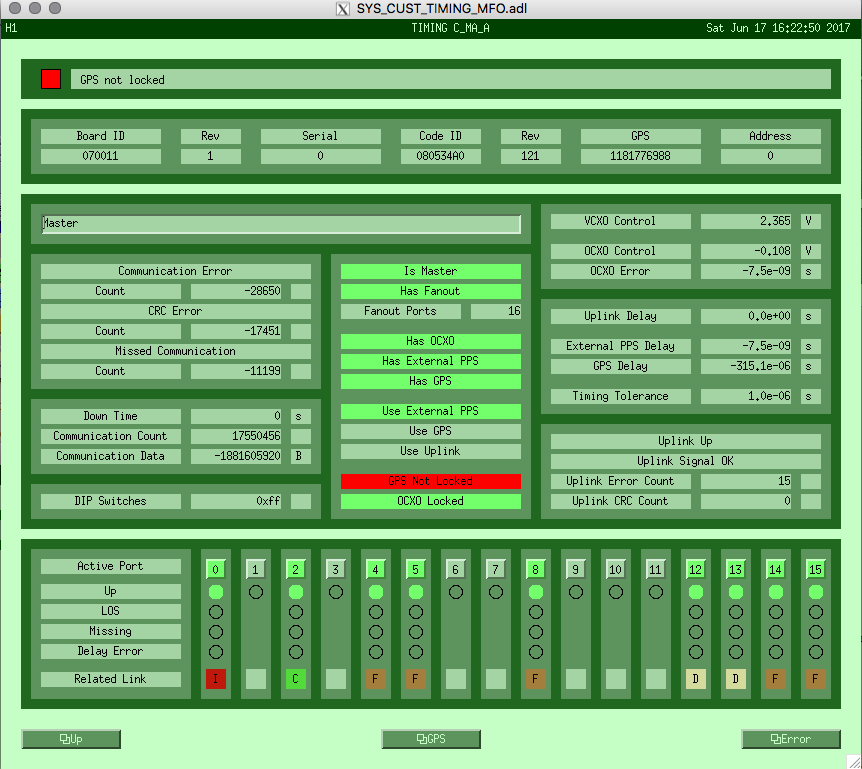Viewport: 862px width, 769px height.
Task: Click the Board ID value 070011
Action: pyautogui.click(x=101, y=156)
